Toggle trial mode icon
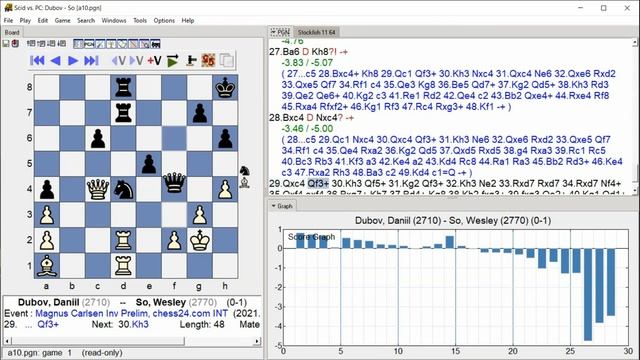Screen dimensions: 640x360 click(191, 60)
